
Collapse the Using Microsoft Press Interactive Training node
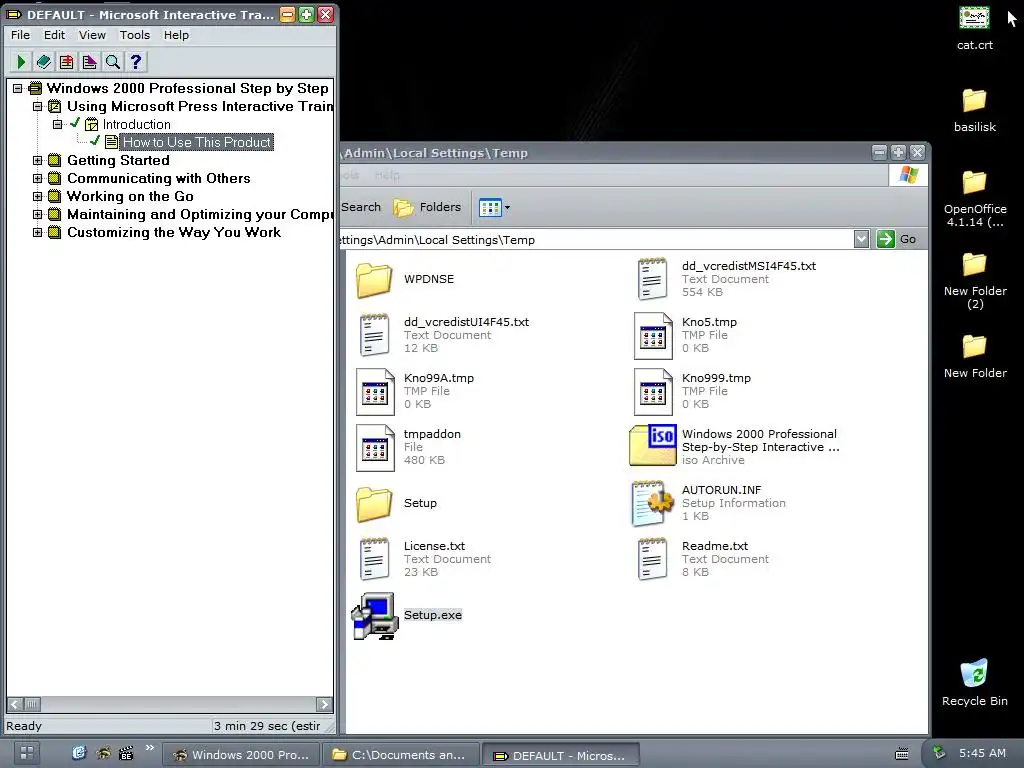[x=37, y=106]
